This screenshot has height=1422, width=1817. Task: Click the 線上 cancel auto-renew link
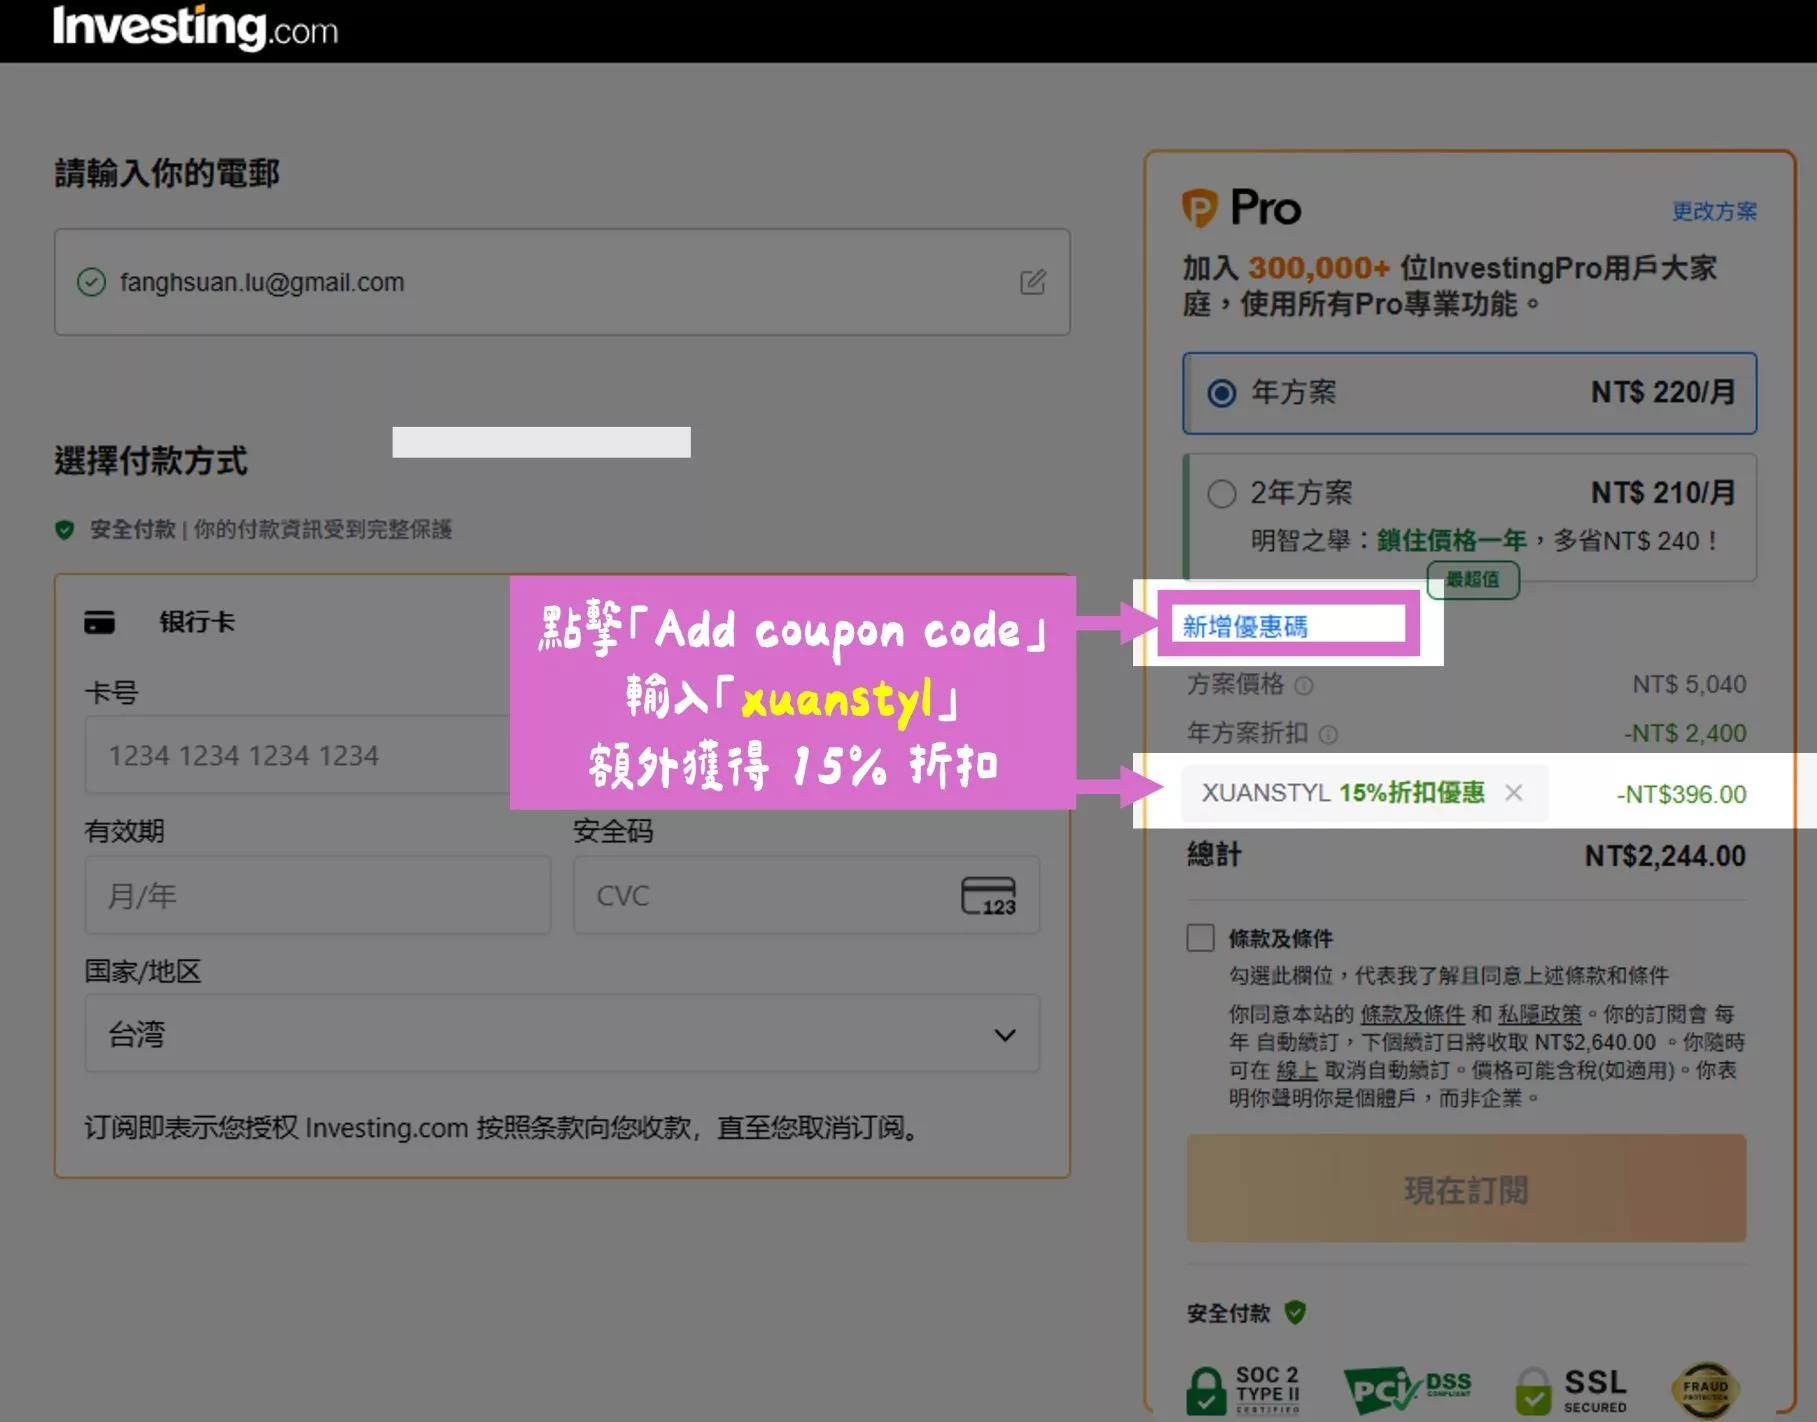(1296, 1070)
